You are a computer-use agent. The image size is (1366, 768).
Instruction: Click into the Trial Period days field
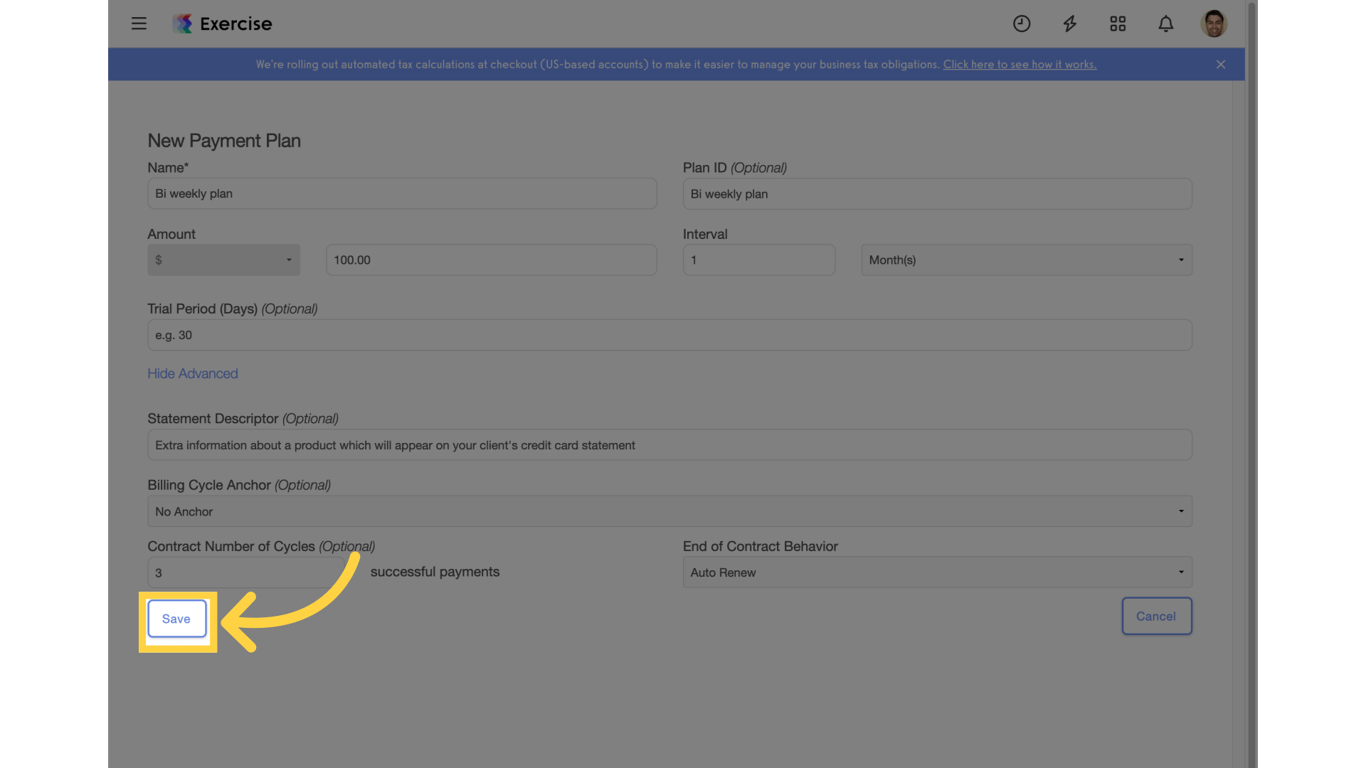point(670,335)
